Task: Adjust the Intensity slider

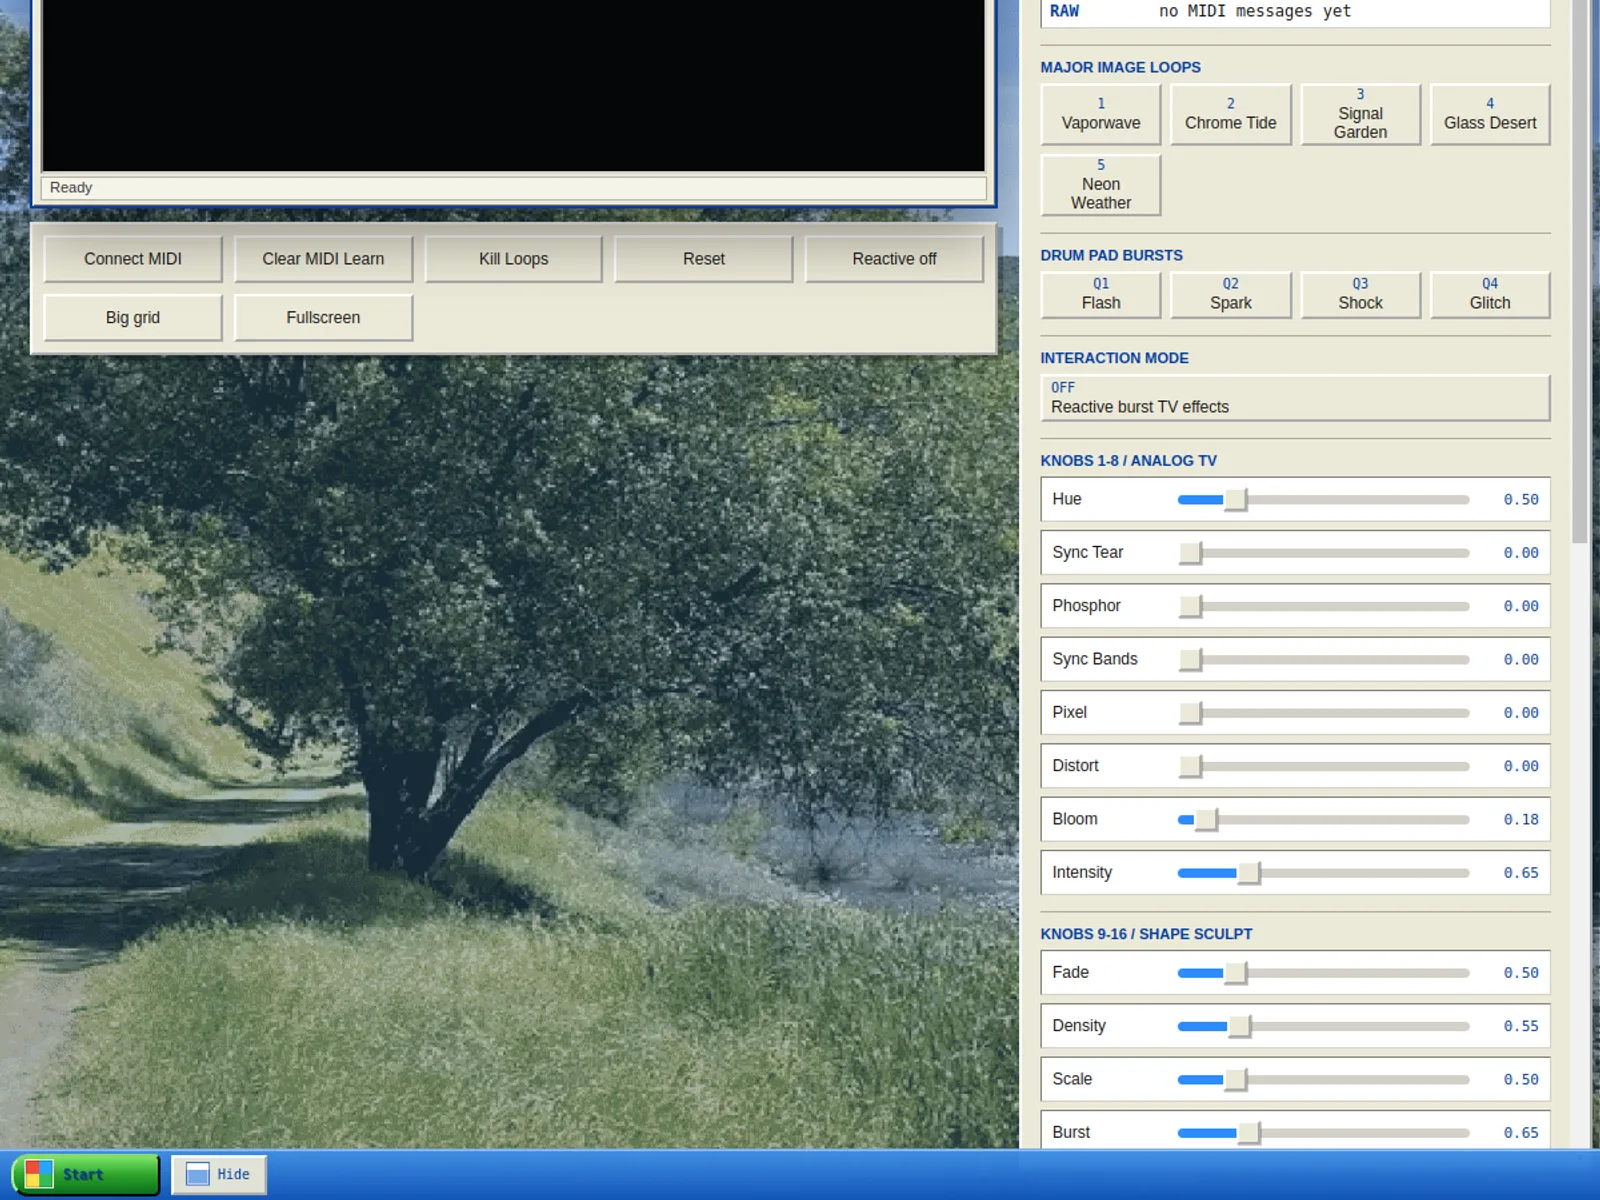Action: [1323, 873]
